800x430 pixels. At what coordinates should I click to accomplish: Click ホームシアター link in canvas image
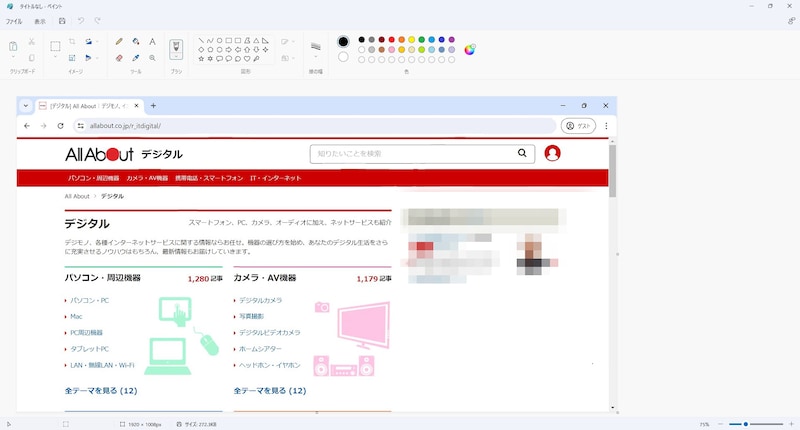click(260, 349)
